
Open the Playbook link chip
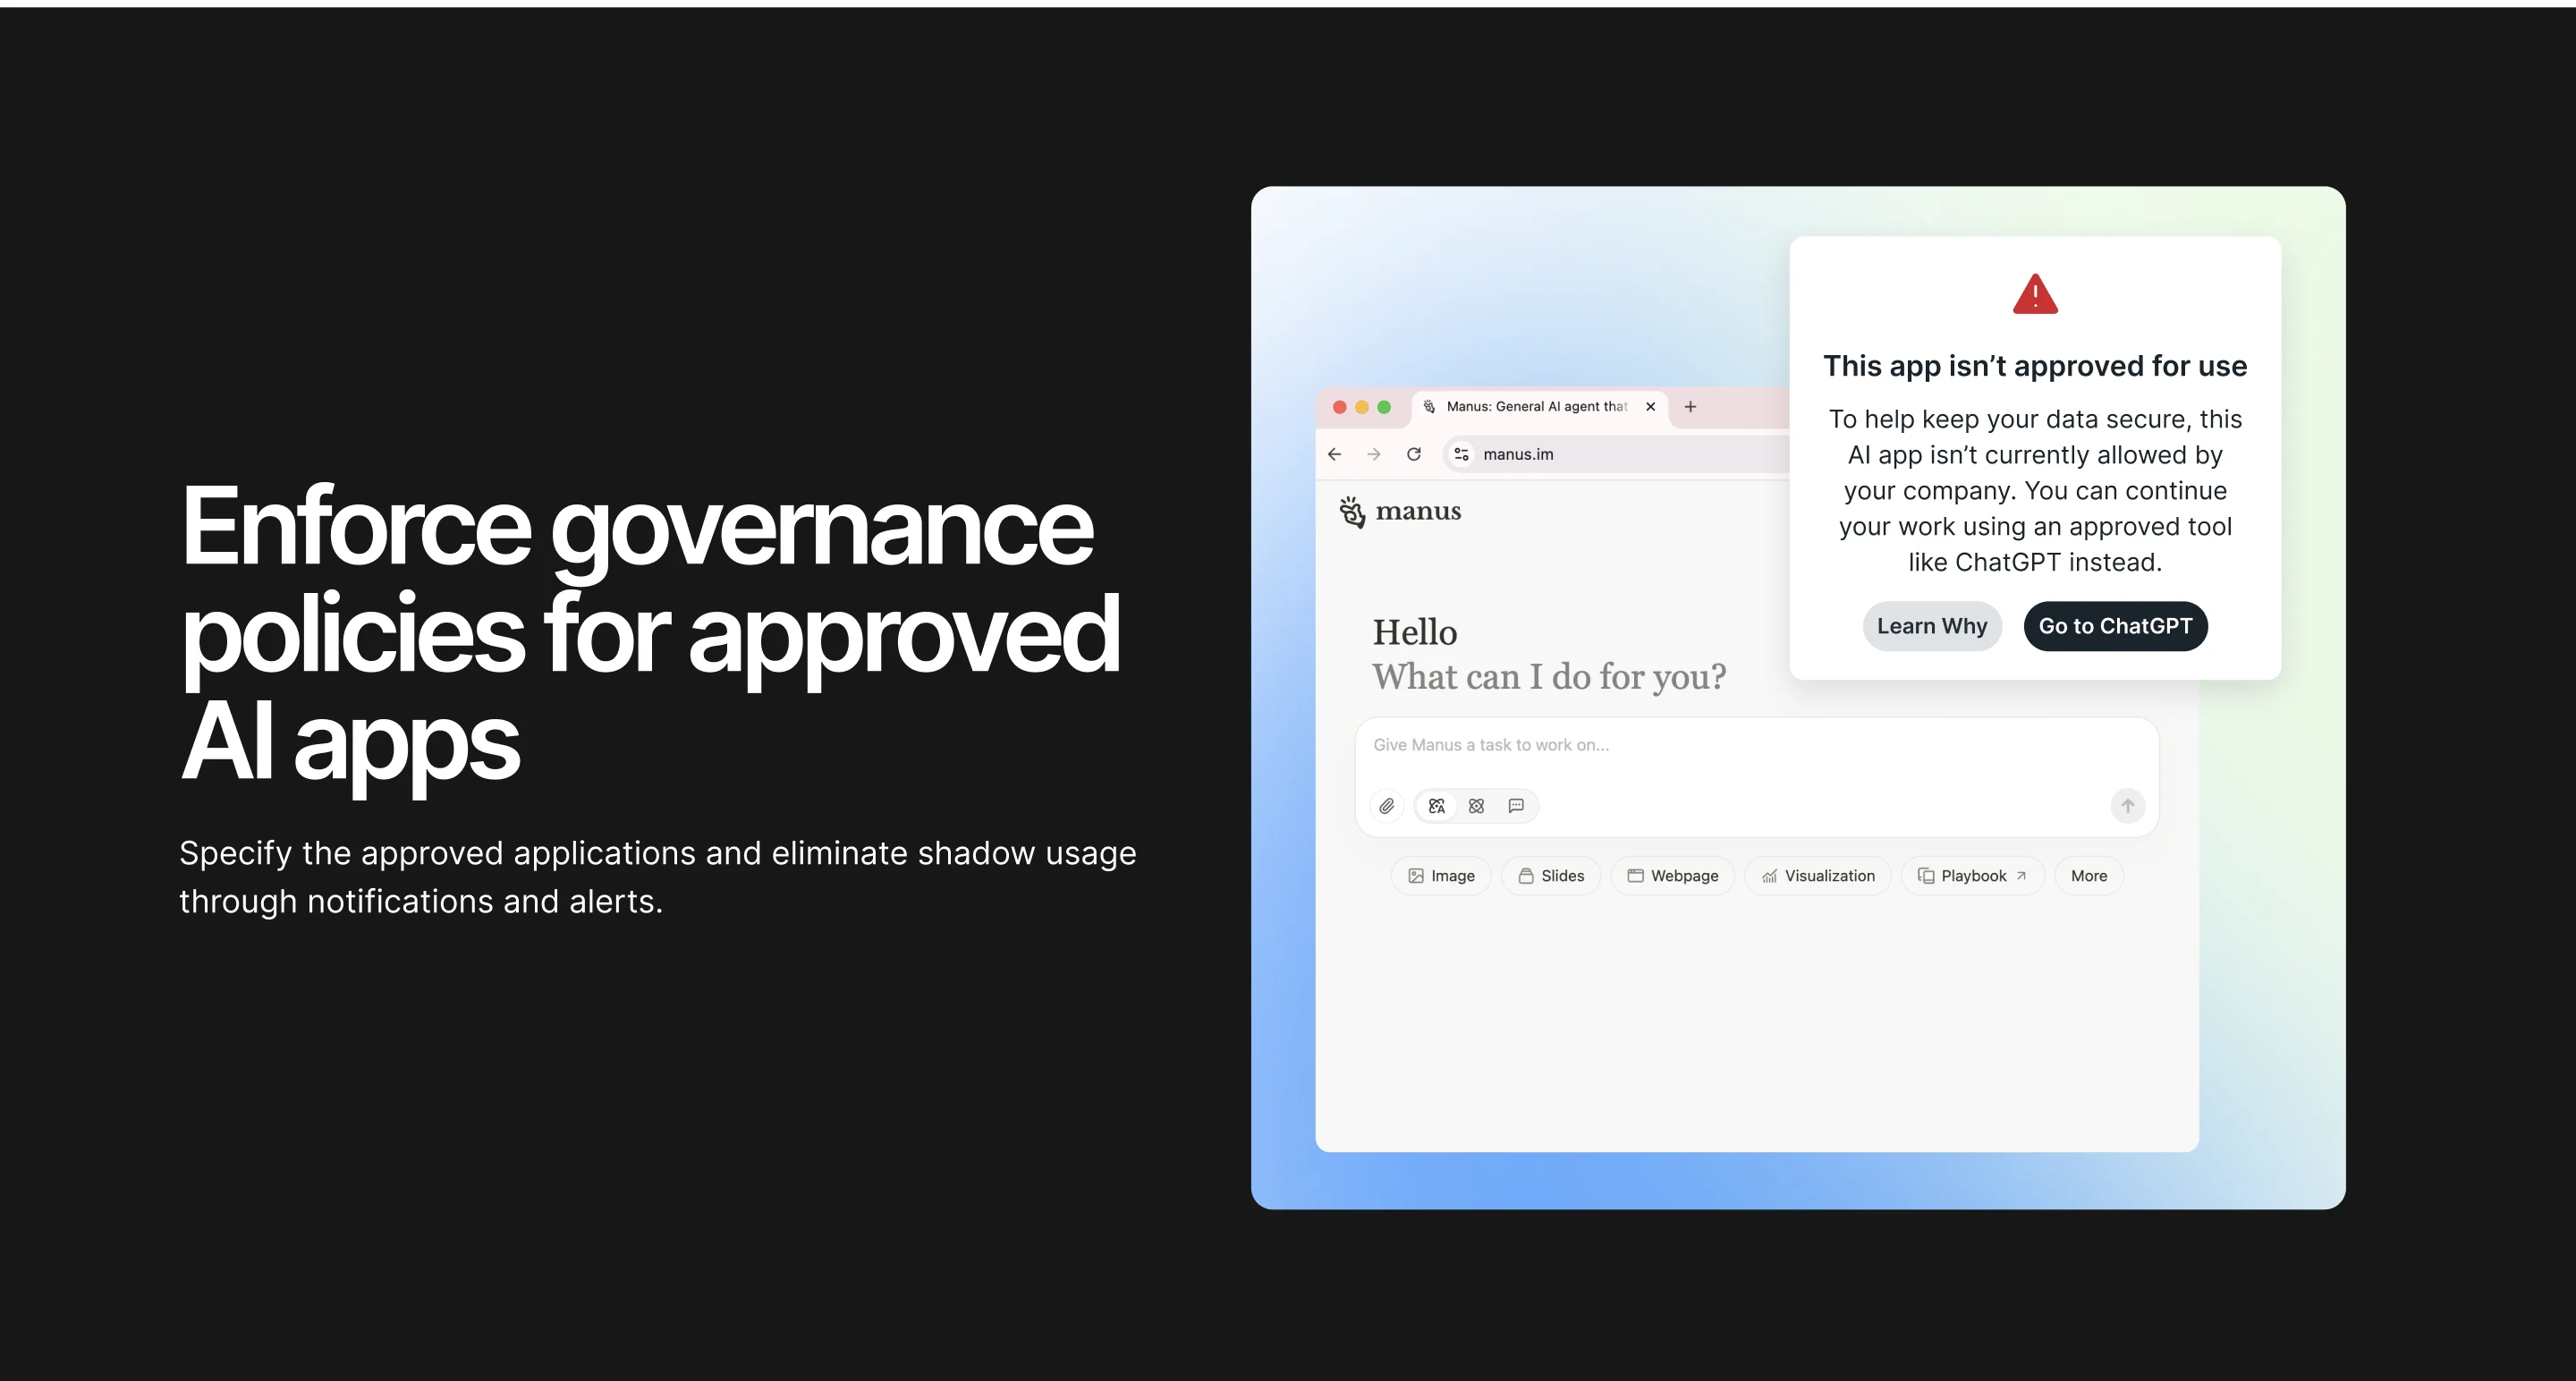pos(1973,876)
